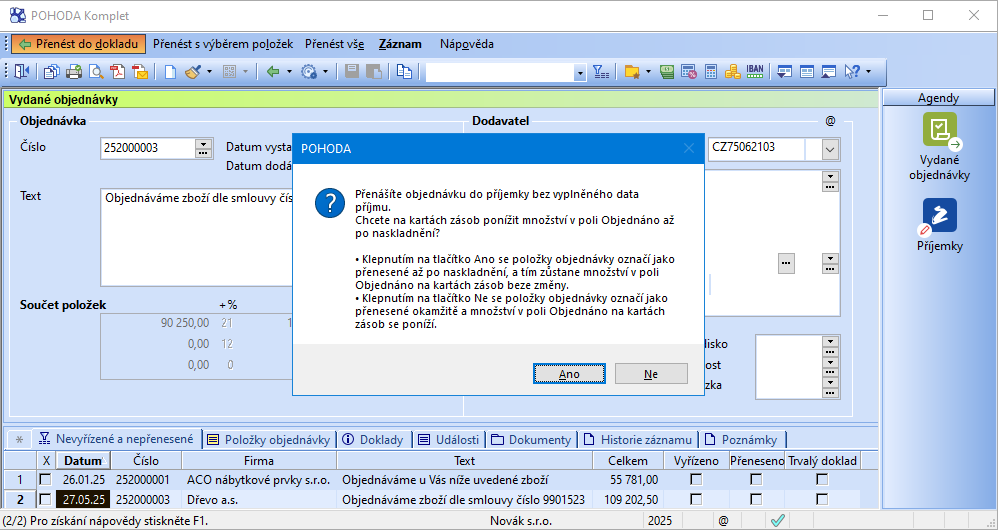
Task: Open the plain calculator icon
Action: (x=711, y=71)
